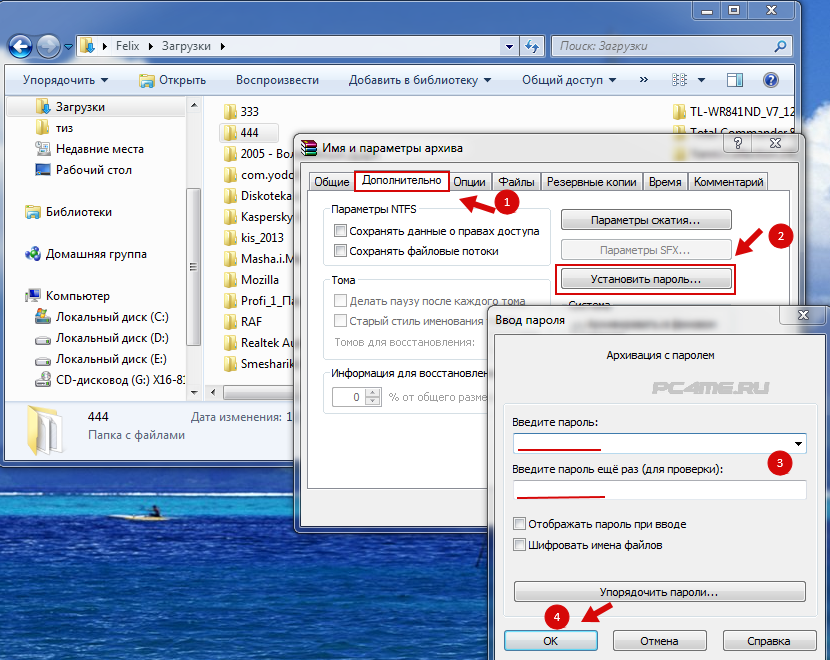Select Рабочий стол in navigation pane
The width and height of the screenshot is (830, 660).
coord(83,170)
